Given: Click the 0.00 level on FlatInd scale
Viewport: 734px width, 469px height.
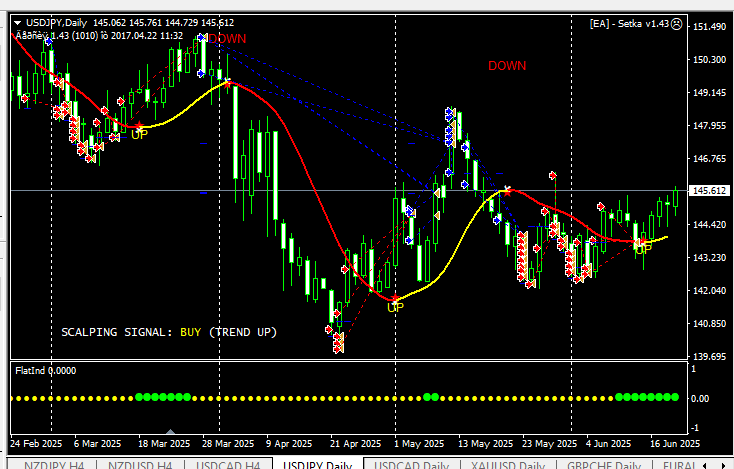Looking at the screenshot, I should click(700, 398).
